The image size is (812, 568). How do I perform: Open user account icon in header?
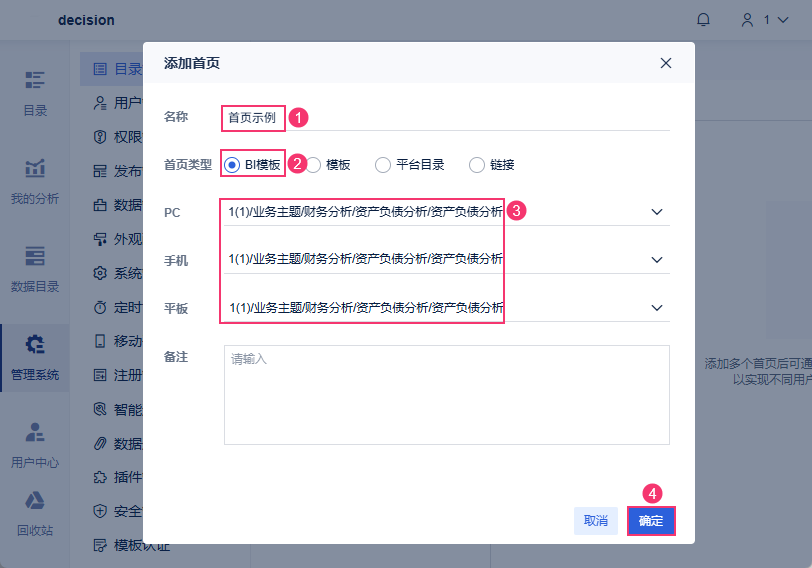pos(747,20)
